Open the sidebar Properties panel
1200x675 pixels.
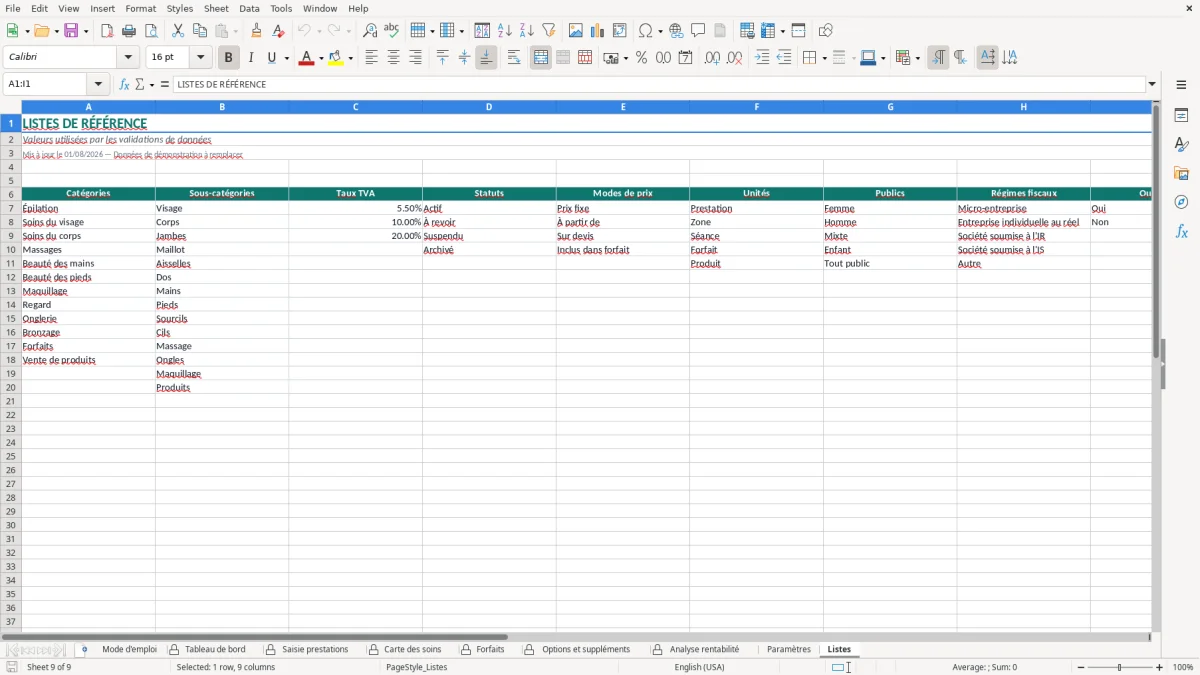coord(1181,116)
